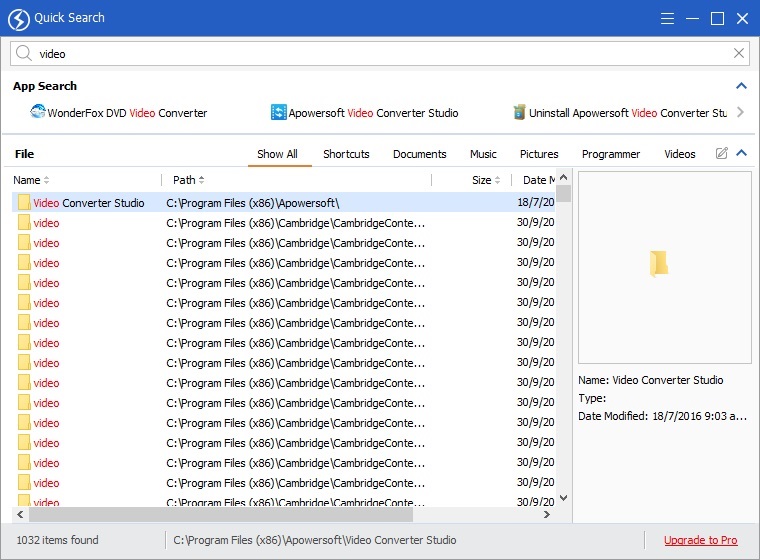This screenshot has height=560, width=760.
Task: Open the hamburger menu in title bar
Action: (667, 18)
